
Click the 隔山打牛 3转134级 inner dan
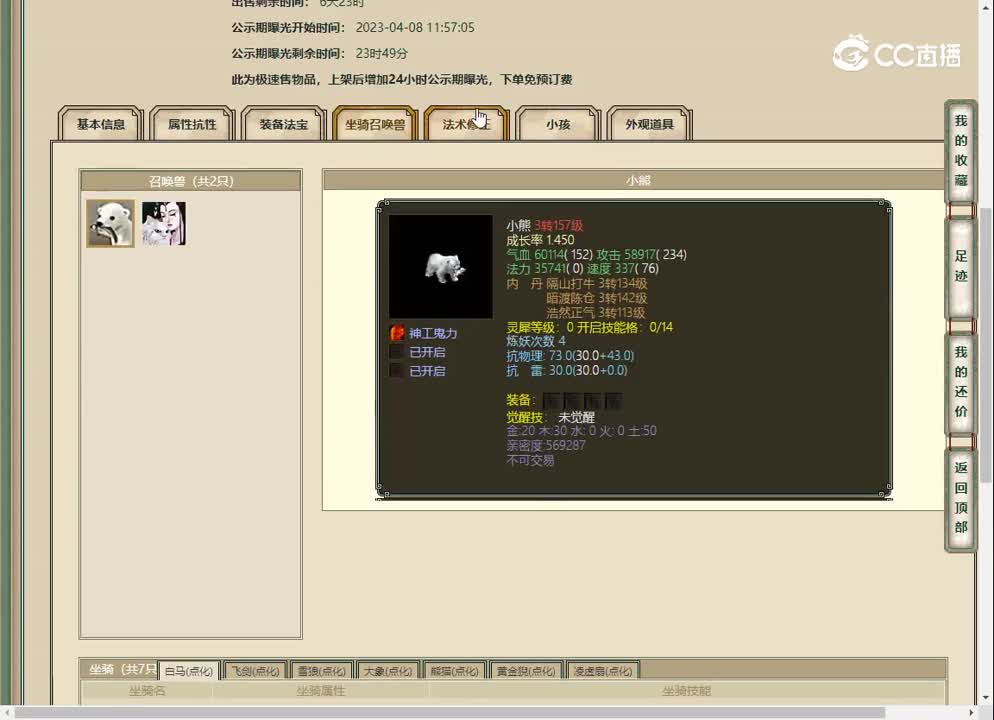pyautogui.click(x=597, y=283)
